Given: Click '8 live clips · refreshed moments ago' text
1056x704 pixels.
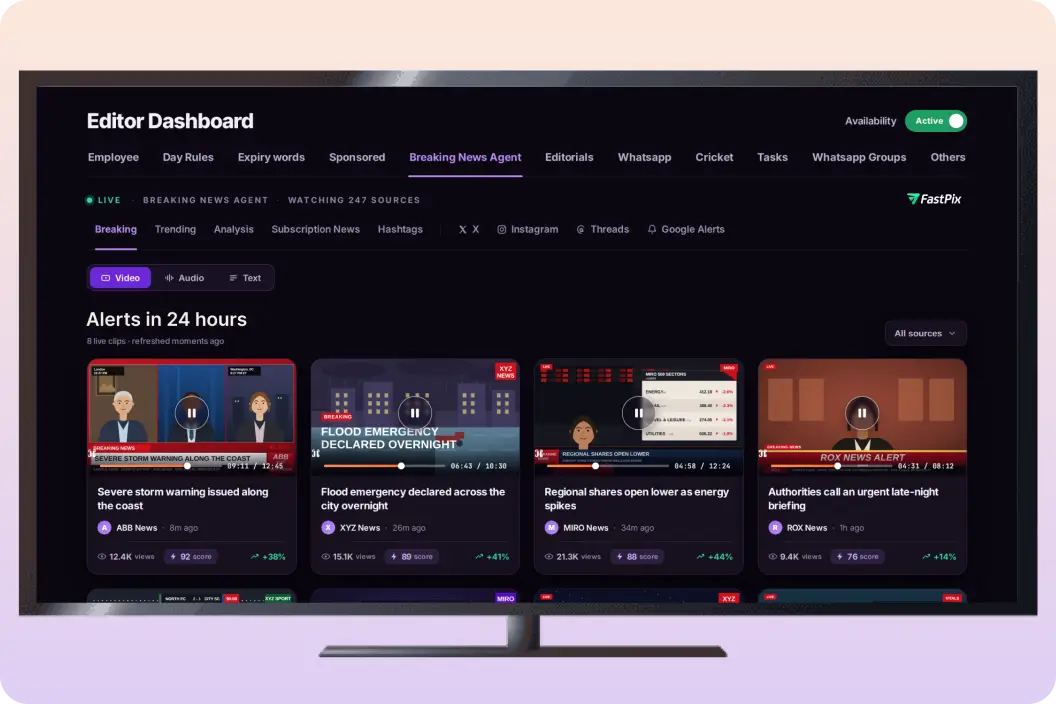Looking at the screenshot, I should pos(155,341).
